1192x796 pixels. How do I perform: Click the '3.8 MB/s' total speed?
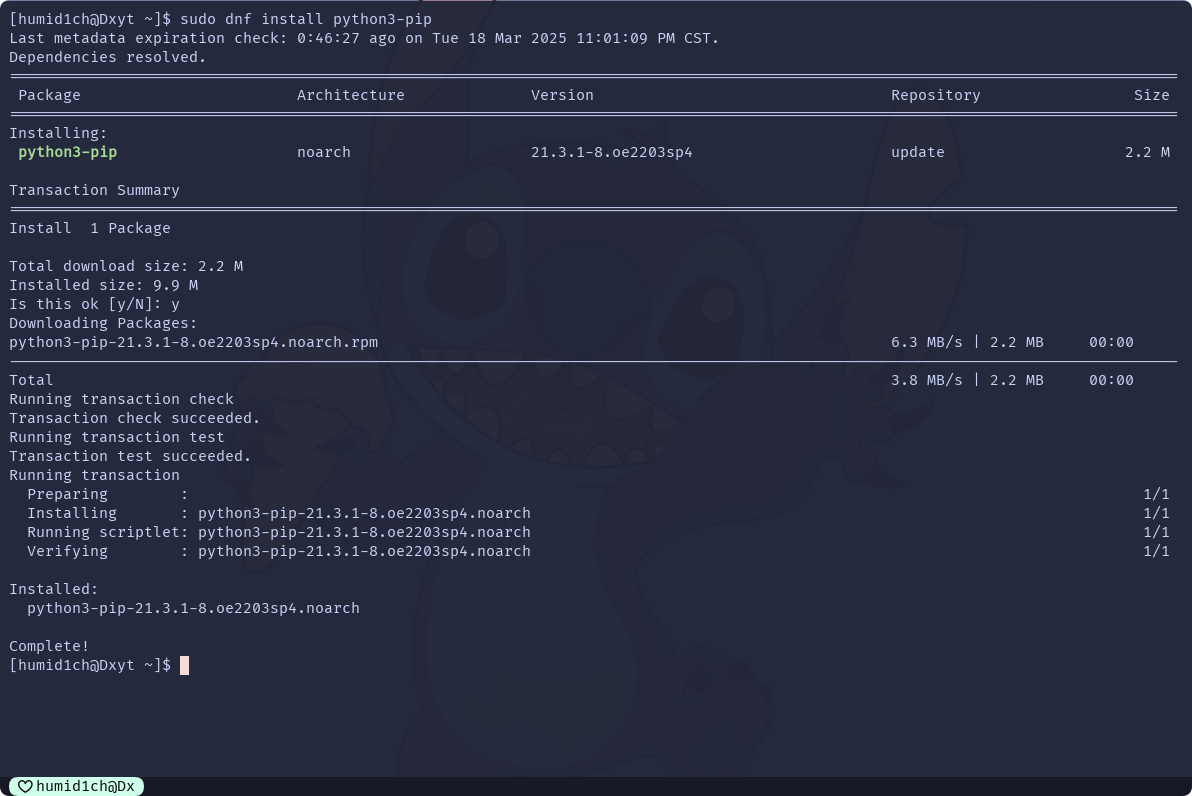[927, 380]
